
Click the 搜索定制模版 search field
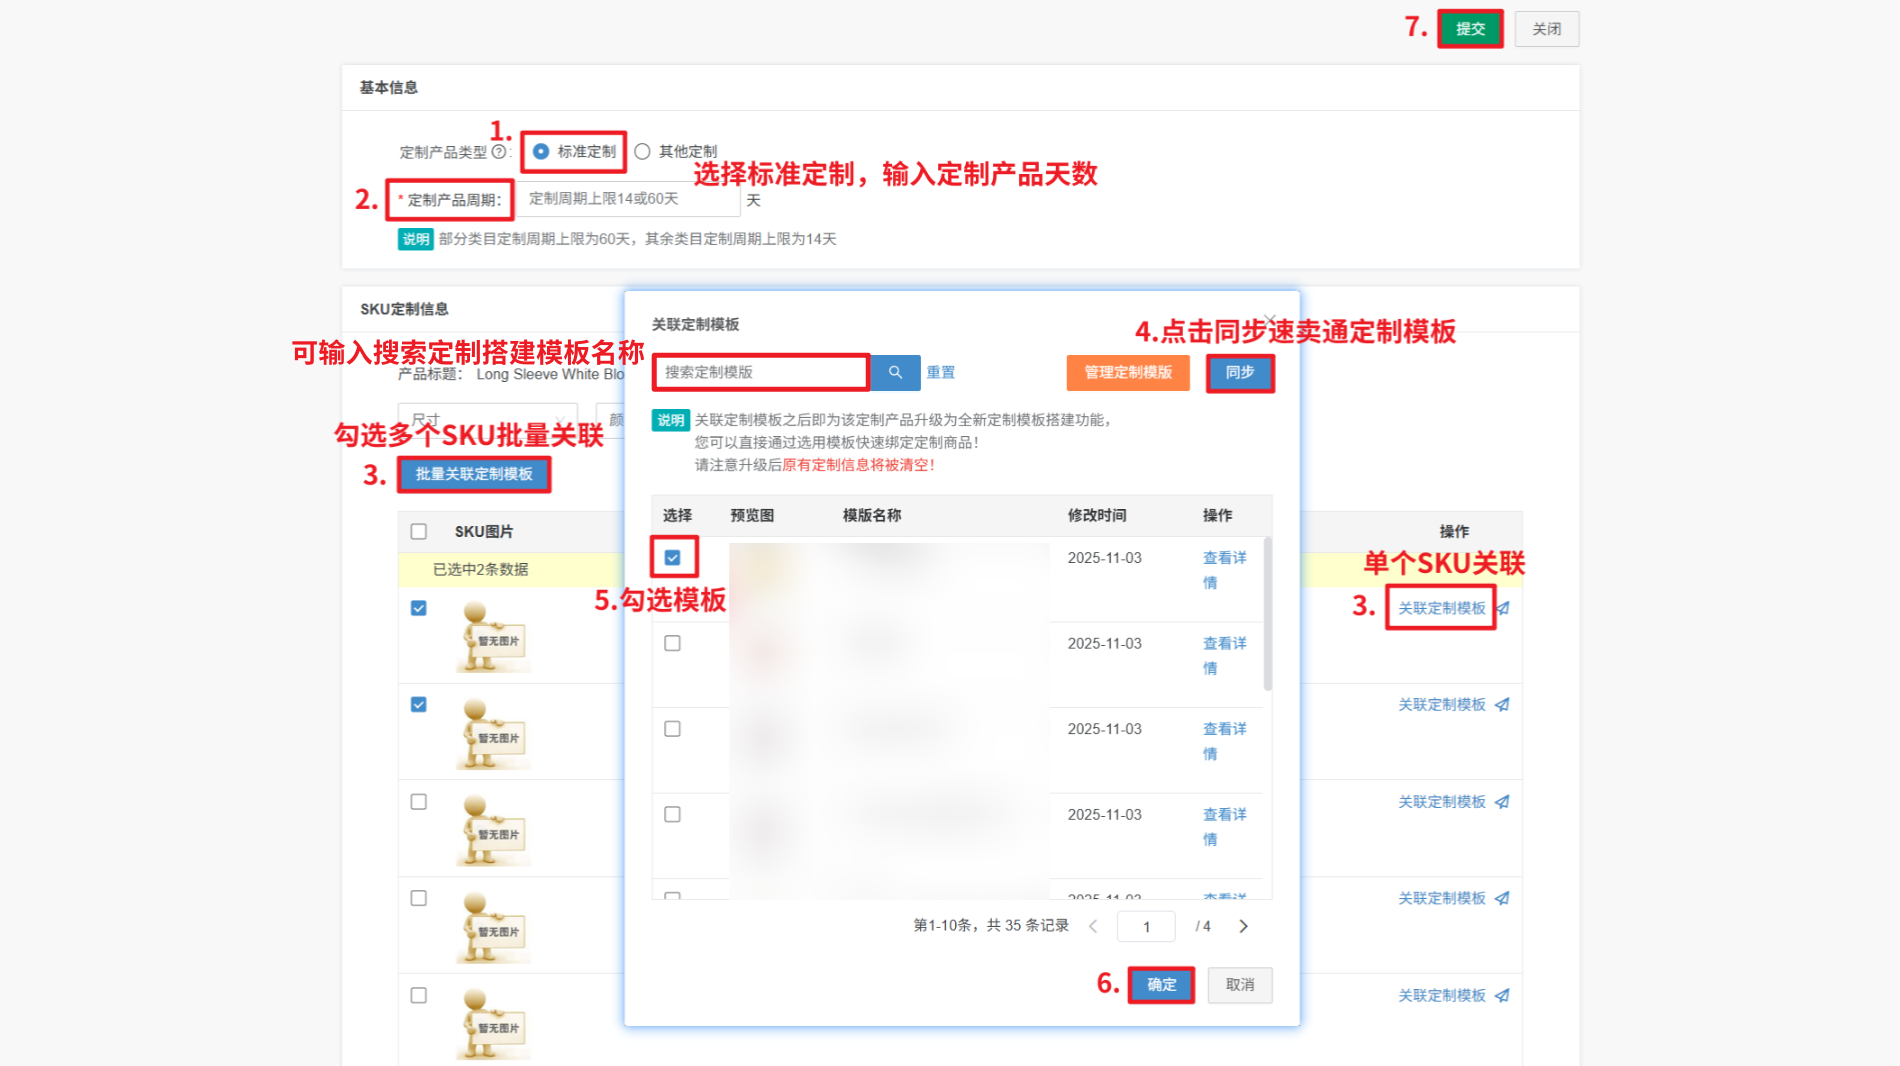point(760,372)
